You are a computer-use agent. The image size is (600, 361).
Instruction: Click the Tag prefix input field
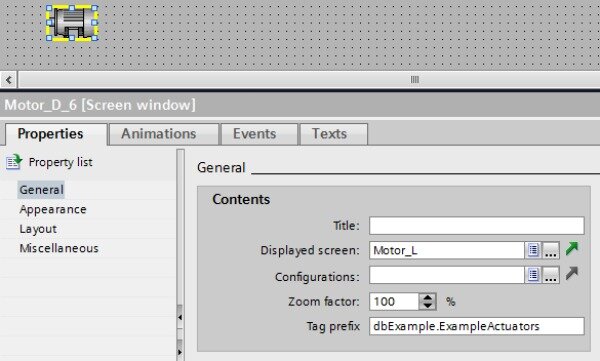point(476,326)
